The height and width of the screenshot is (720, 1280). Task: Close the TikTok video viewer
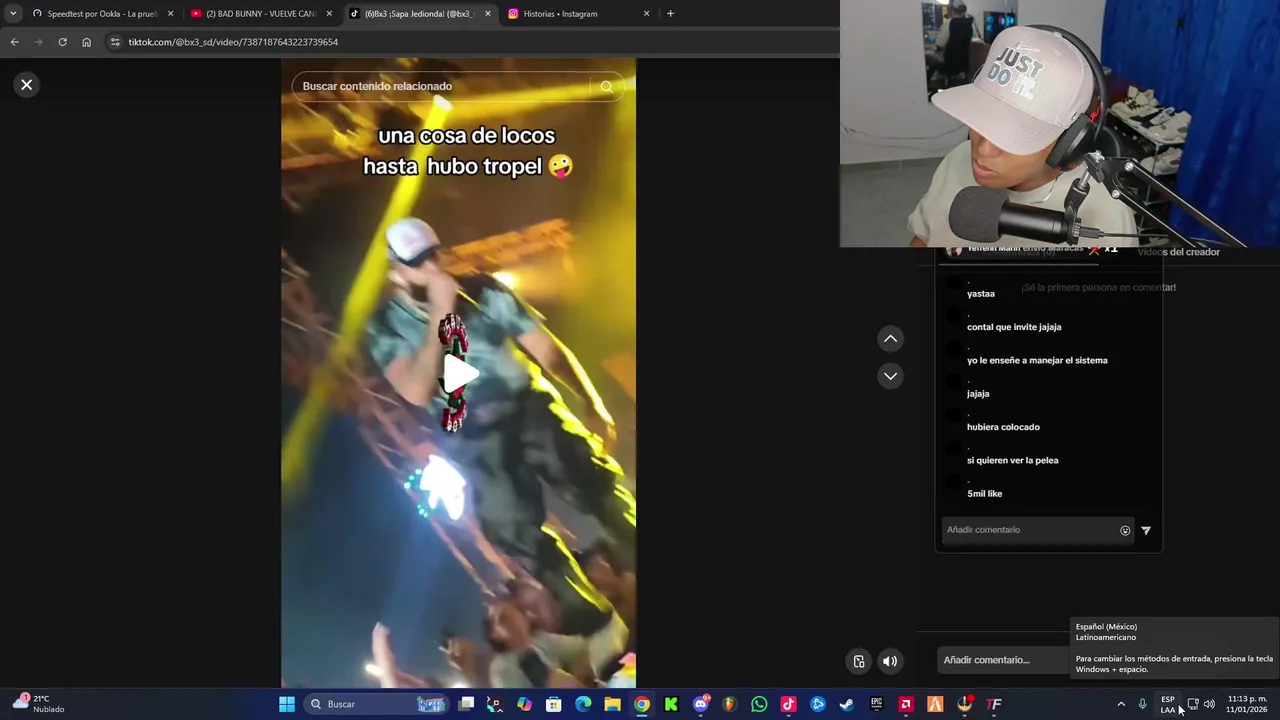[27, 85]
